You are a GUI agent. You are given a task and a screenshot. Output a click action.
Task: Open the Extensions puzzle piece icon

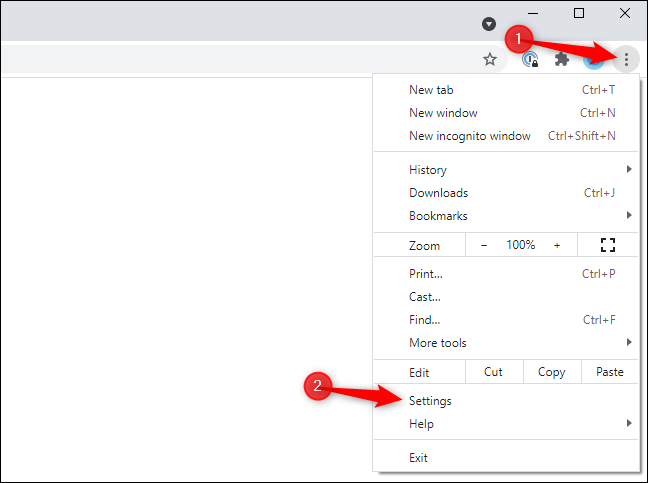pos(562,59)
